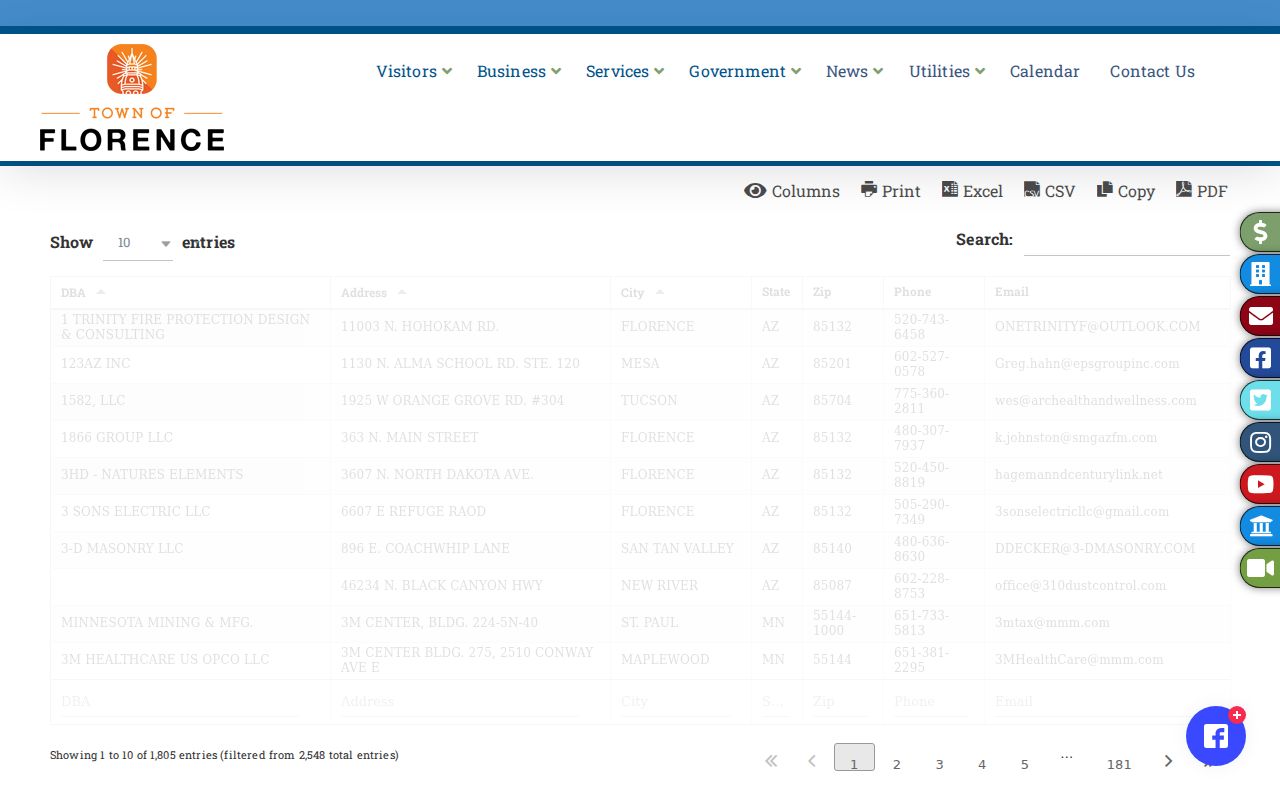Viewport: 1280px width, 800px height.
Task: Open the YouTube sidebar icon
Action: [1260, 484]
